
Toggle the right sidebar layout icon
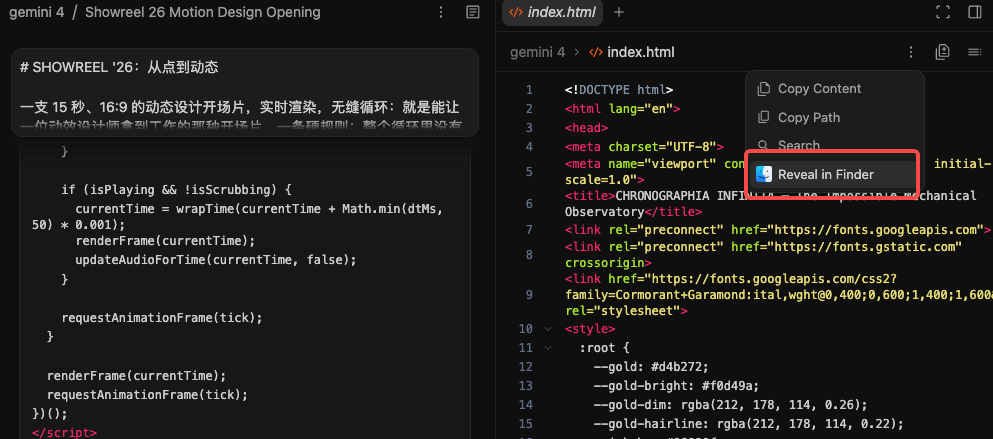pos(975,12)
